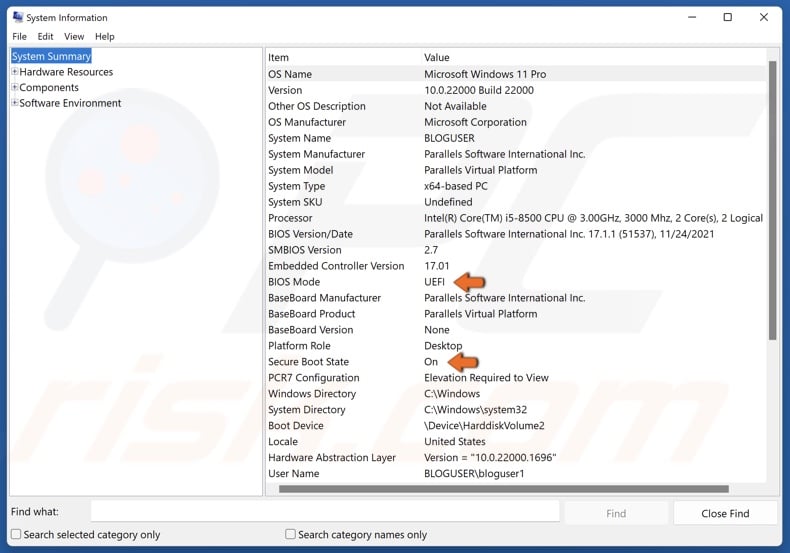Select the System Directory row

point(516,409)
